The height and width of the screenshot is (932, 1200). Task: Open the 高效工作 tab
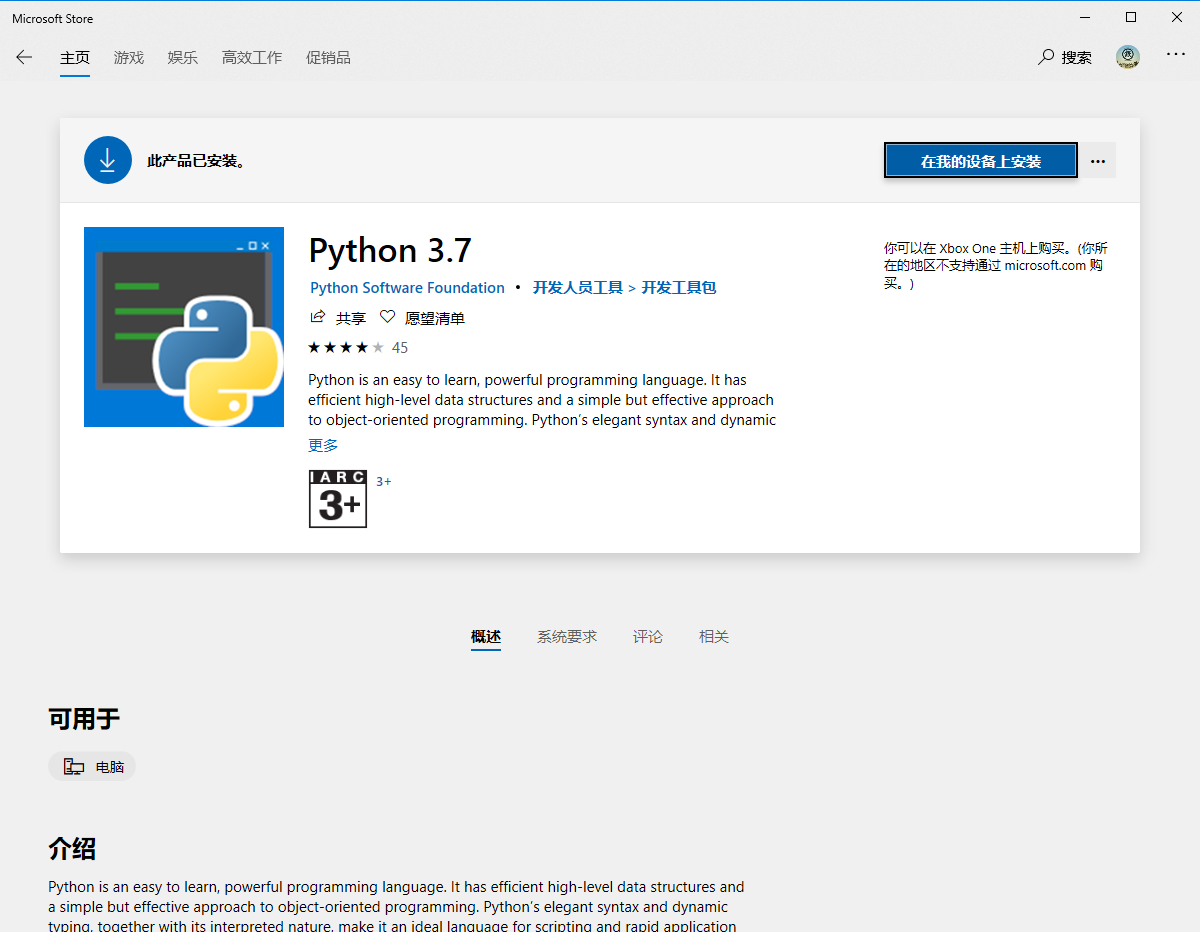(x=252, y=58)
